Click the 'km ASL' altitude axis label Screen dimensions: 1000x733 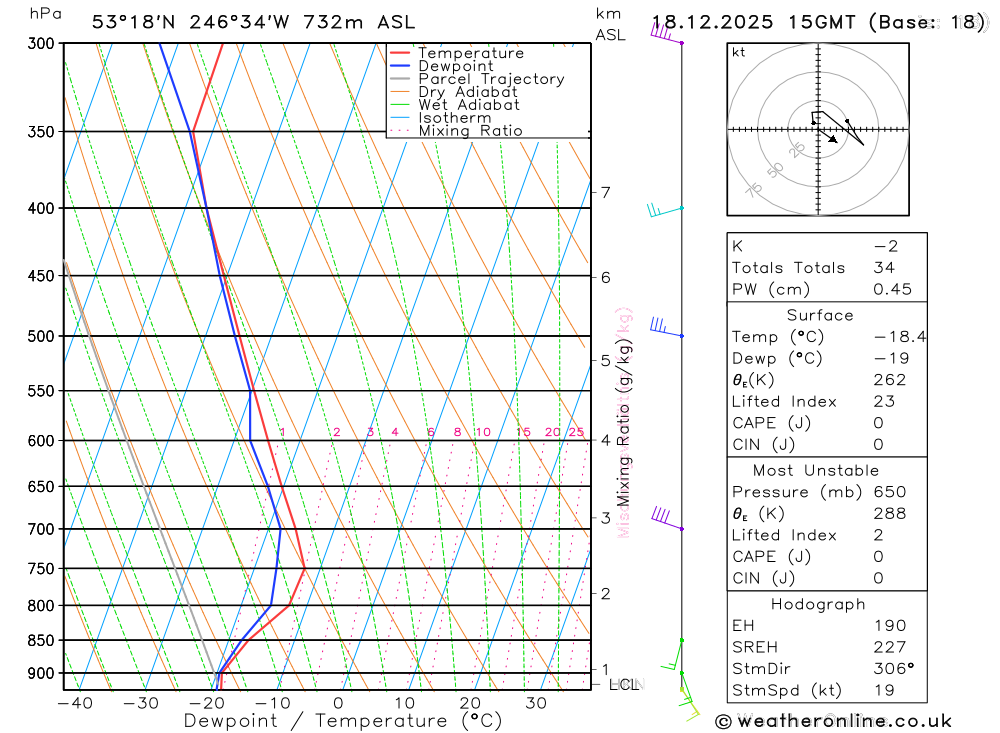tap(610, 24)
